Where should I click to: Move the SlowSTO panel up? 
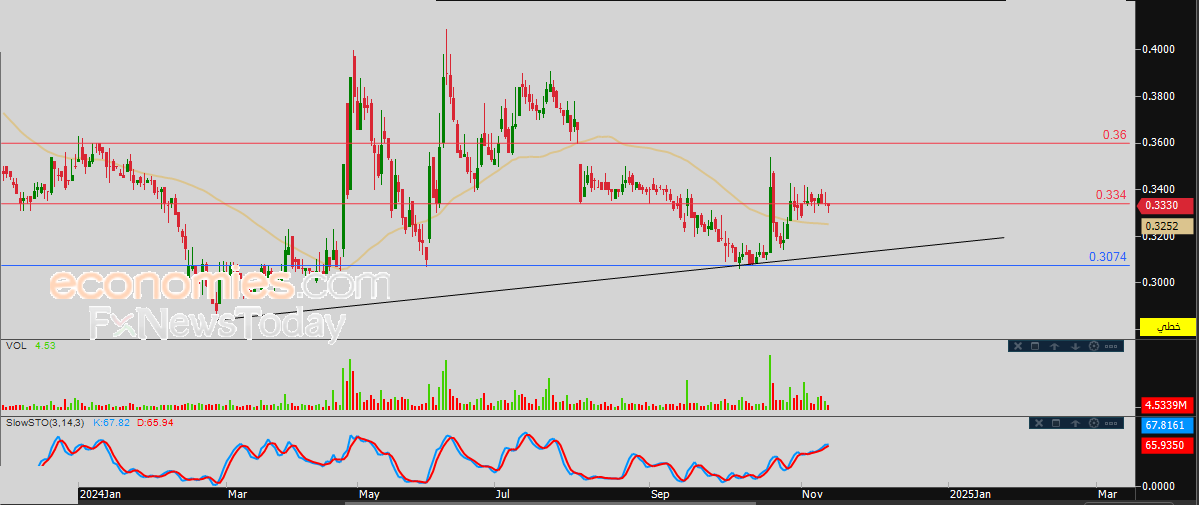click(1073, 423)
